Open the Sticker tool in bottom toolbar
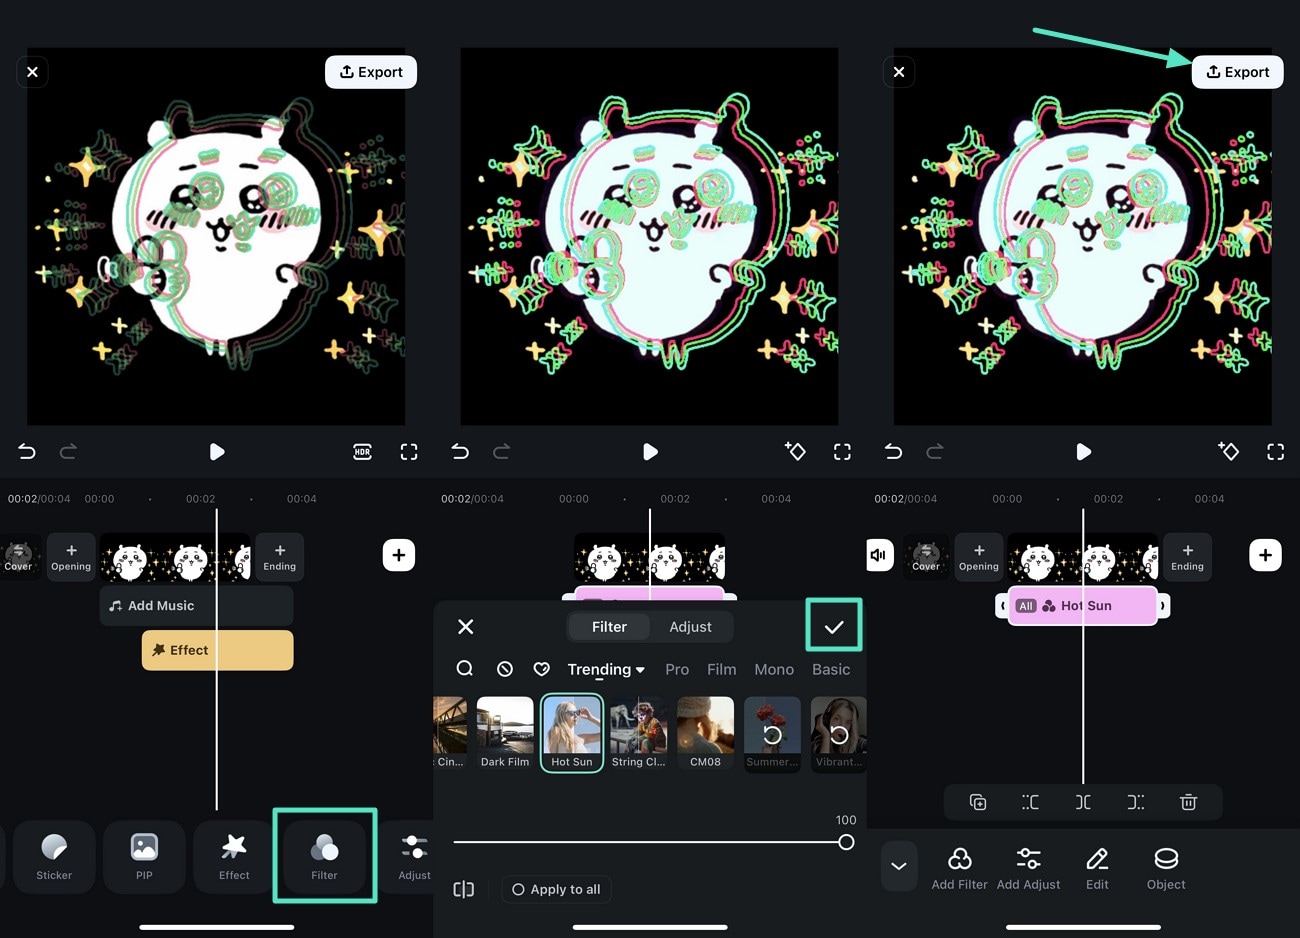The image size is (1300, 938). 54,856
